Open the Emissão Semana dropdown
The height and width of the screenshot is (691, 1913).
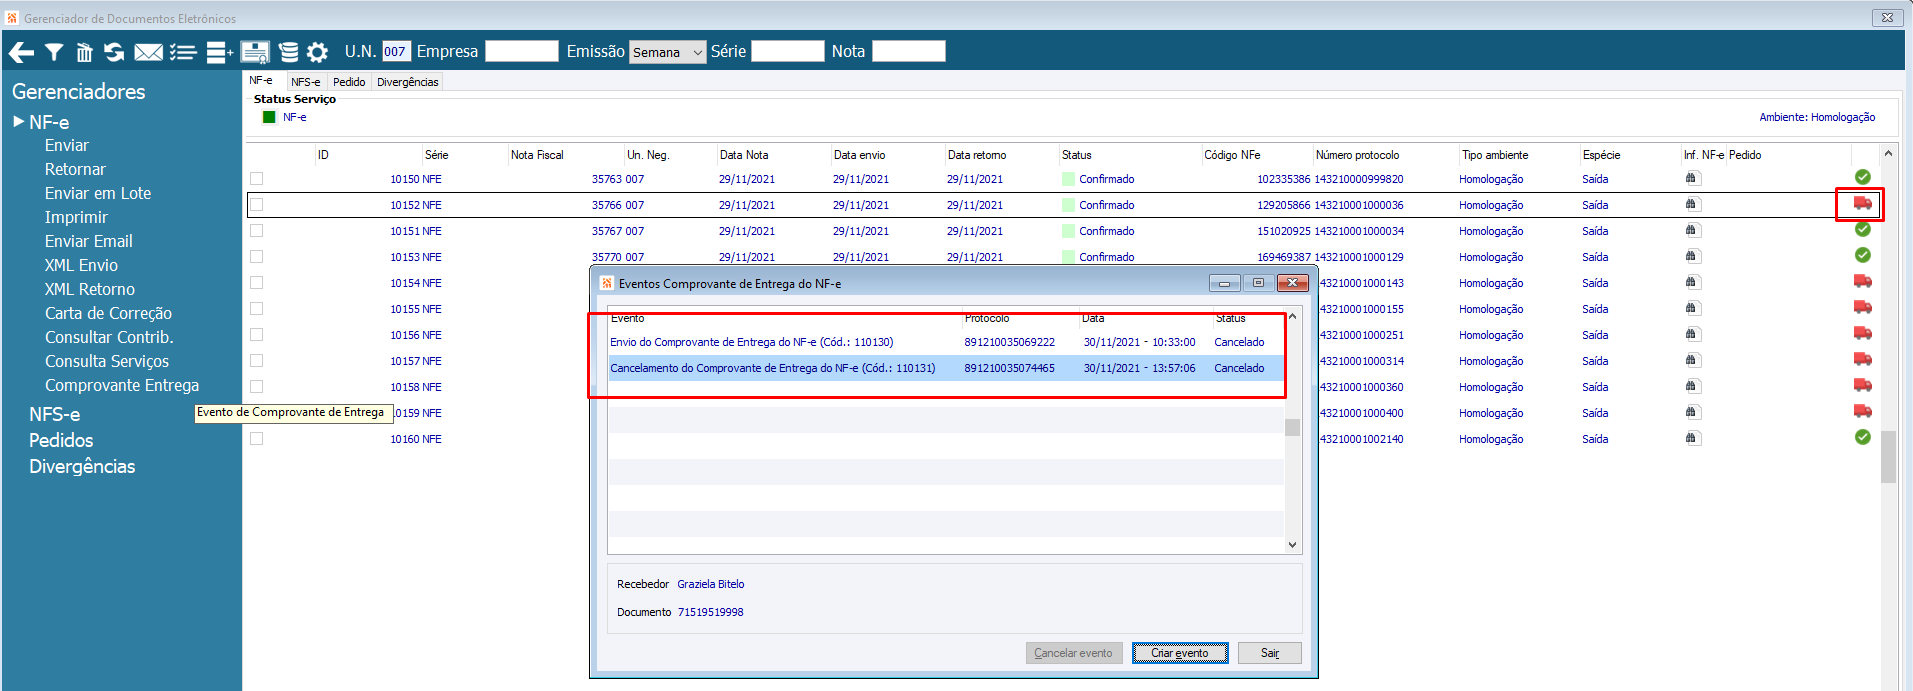(x=667, y=52)
